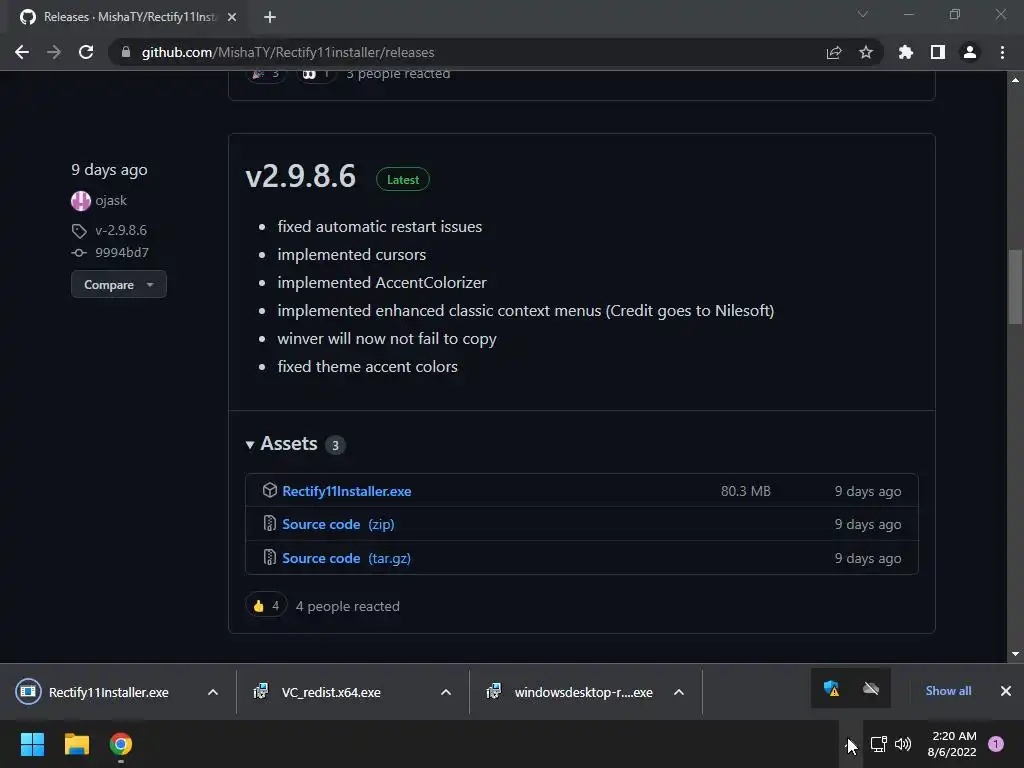Close the downloads bar
Screen dimensions: 1024x768
coord(1006,691)
